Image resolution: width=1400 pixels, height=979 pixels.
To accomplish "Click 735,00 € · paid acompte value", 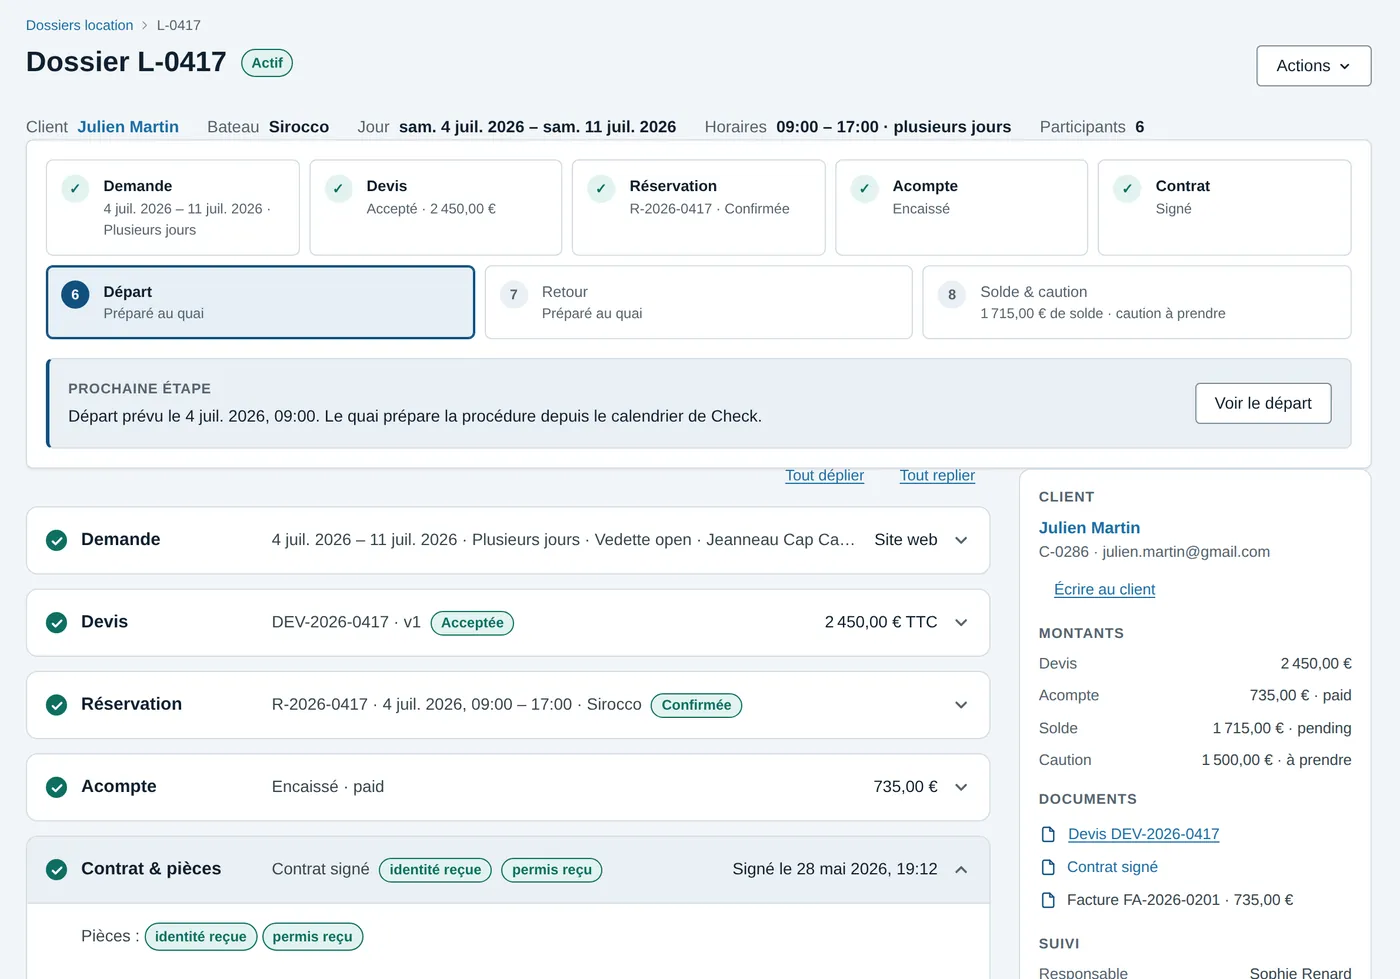I will [x=1300, y=695].
